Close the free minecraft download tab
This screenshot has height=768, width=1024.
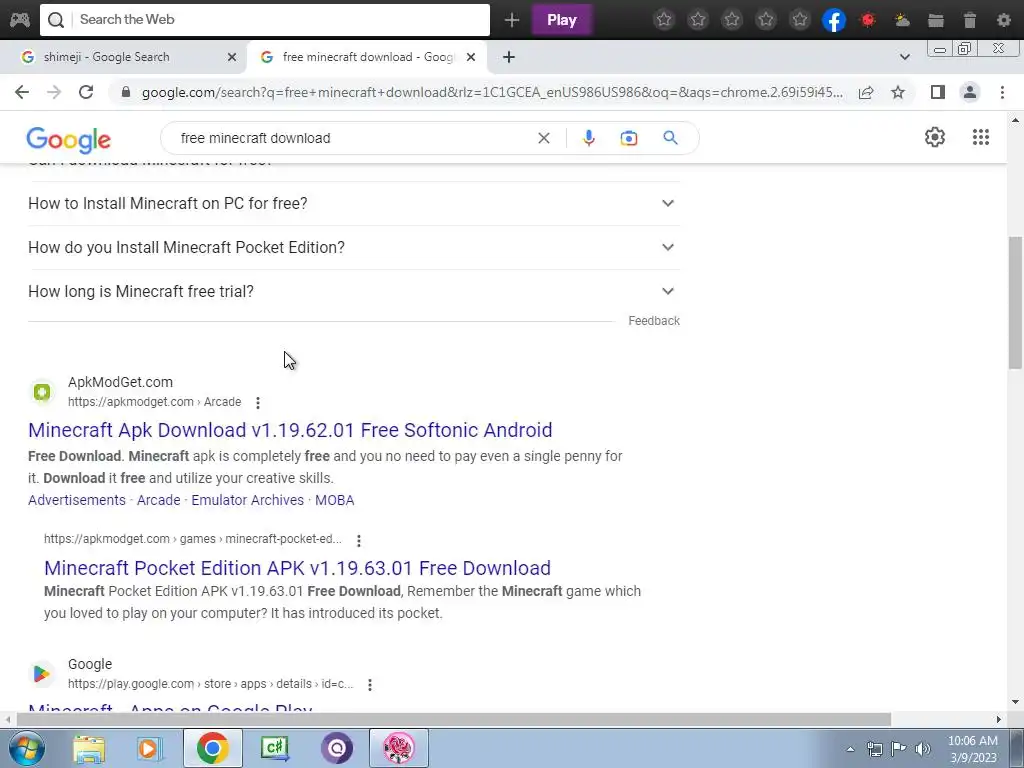click(471, 57)
